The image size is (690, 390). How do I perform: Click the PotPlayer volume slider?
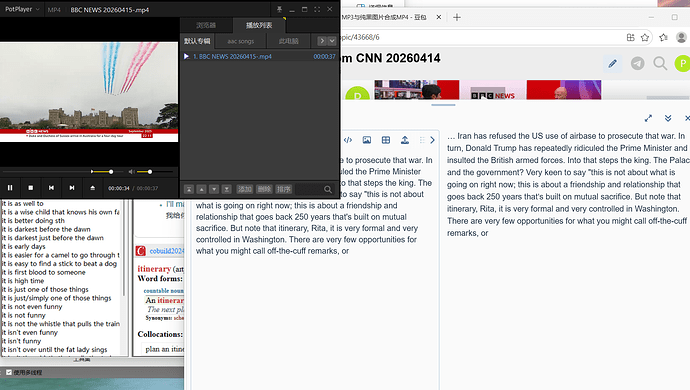click(x=154, y=172)
